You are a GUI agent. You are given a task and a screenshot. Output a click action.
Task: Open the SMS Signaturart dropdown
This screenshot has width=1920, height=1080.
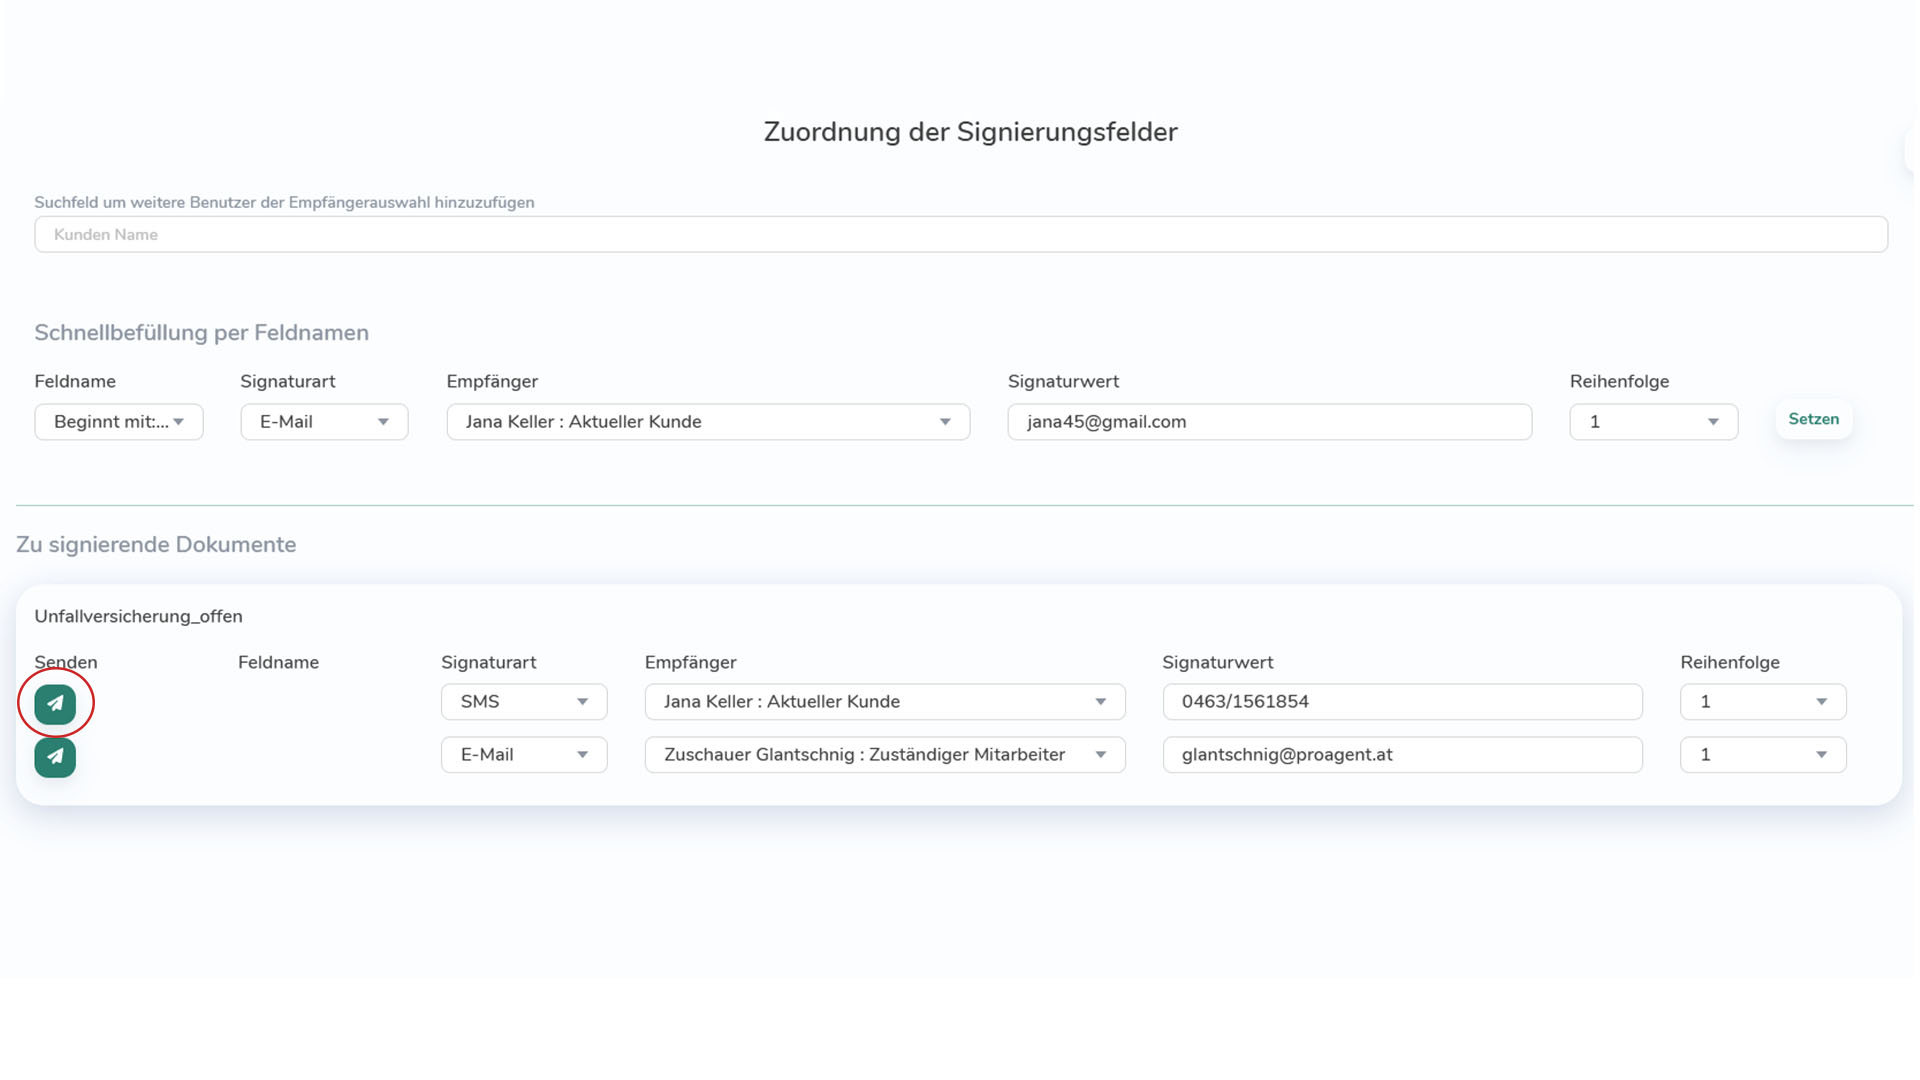click(523, 701)
